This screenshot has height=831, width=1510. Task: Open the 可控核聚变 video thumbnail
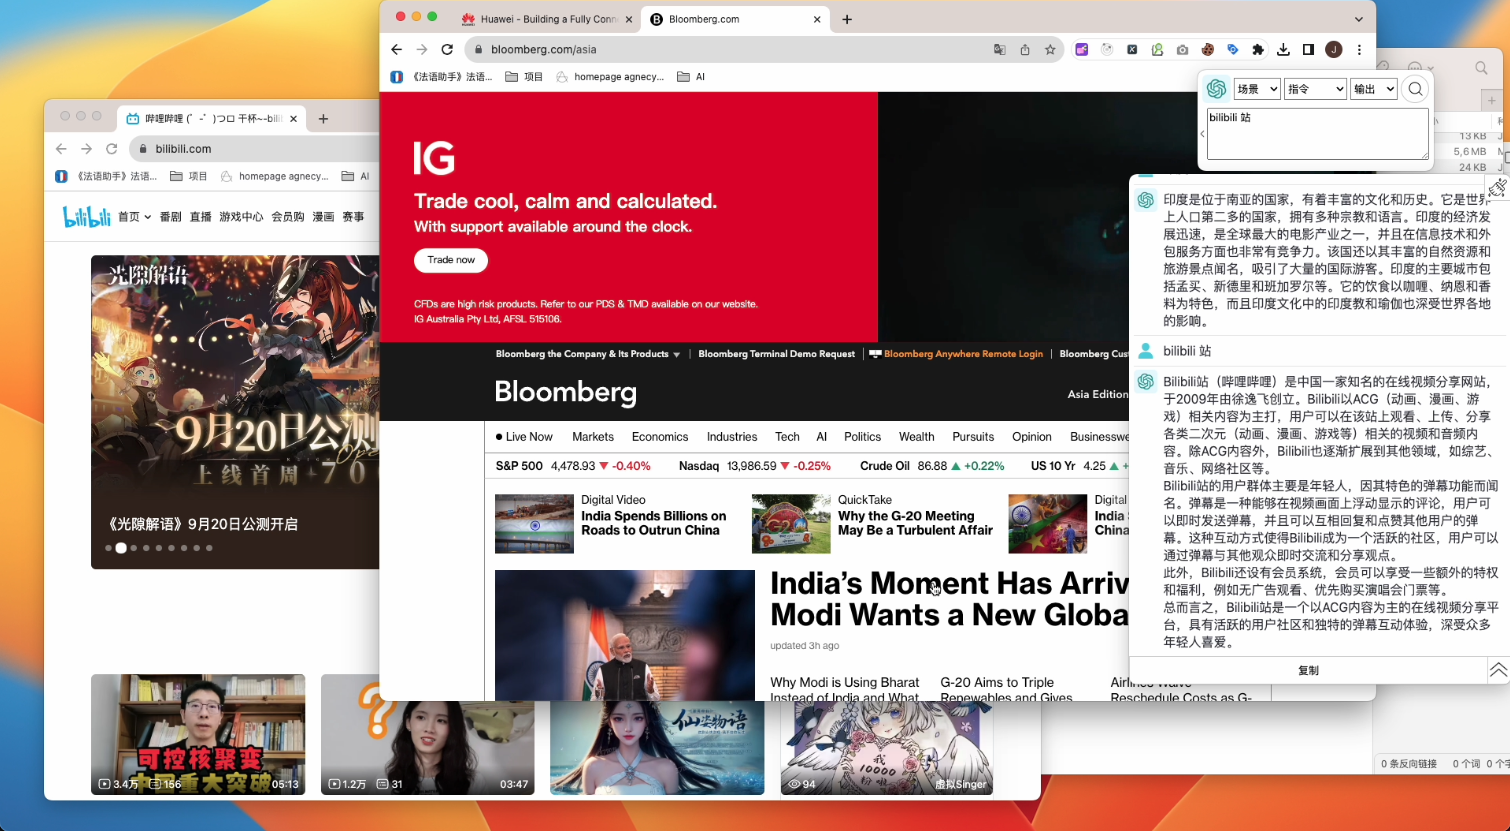pos(198,734)
